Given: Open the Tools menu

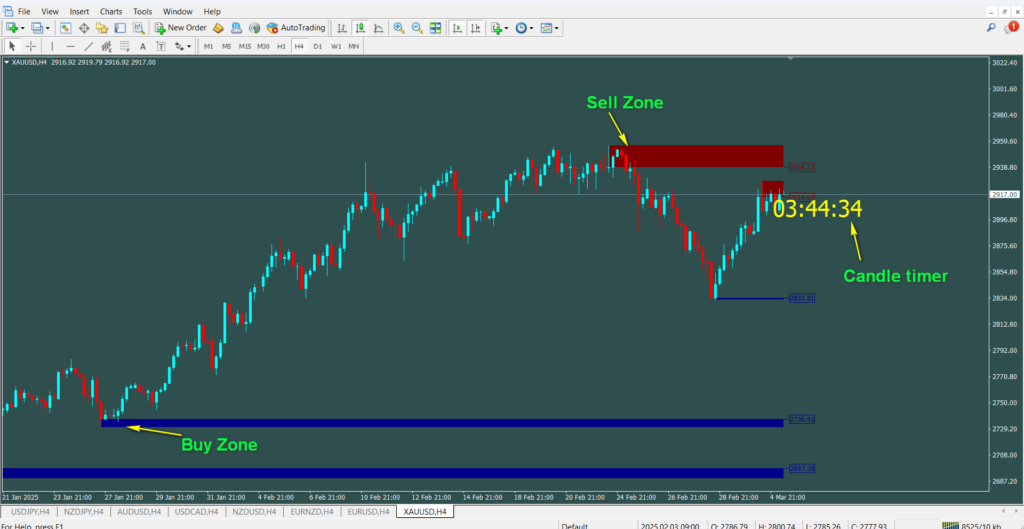Looking at the screenshot, I should 142,12.
